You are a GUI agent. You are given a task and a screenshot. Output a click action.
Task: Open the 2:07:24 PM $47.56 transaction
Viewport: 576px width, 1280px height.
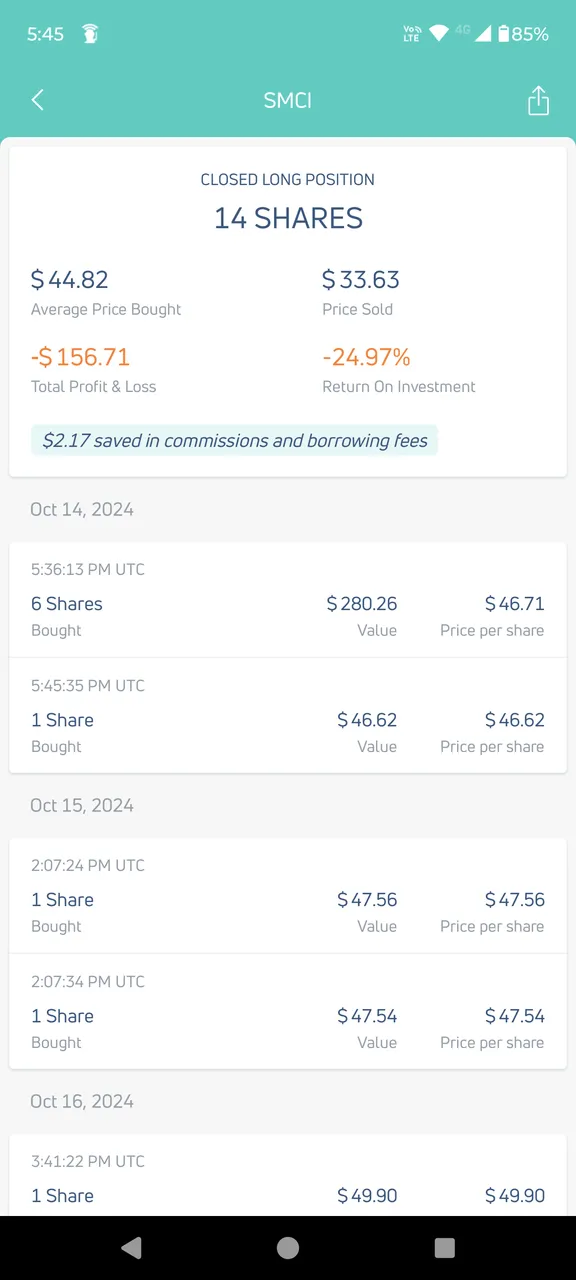tap(288, 896)
